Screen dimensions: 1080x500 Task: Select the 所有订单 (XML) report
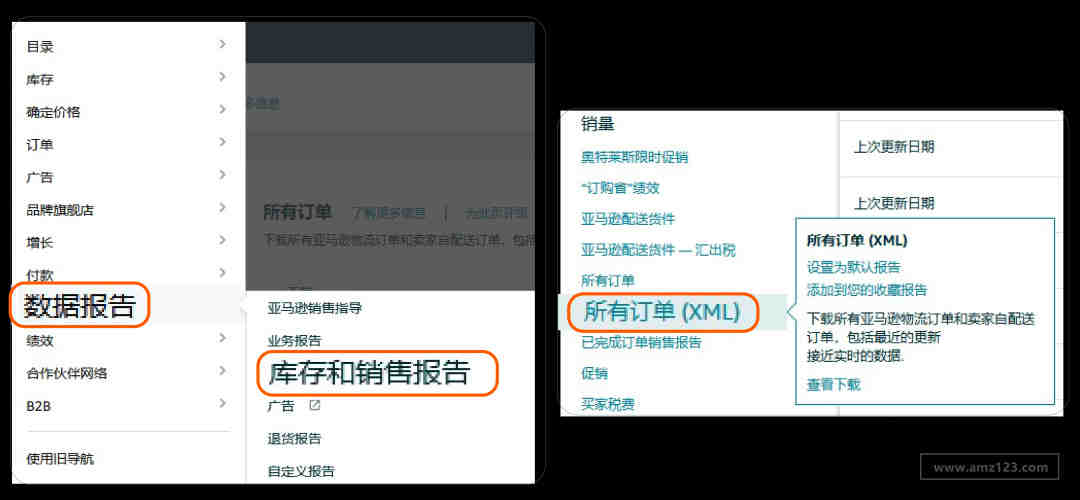662,312
